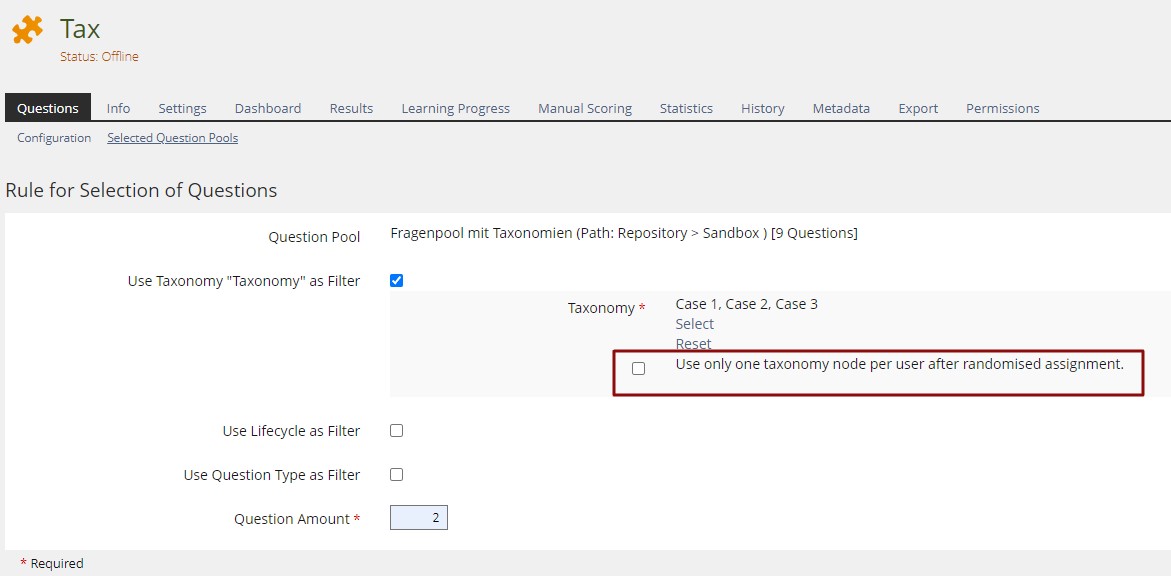The height and width of the screenshot is (576, 1171).
Task: Enable one taxonomy node per user checkbox
Action: (639, 368)
